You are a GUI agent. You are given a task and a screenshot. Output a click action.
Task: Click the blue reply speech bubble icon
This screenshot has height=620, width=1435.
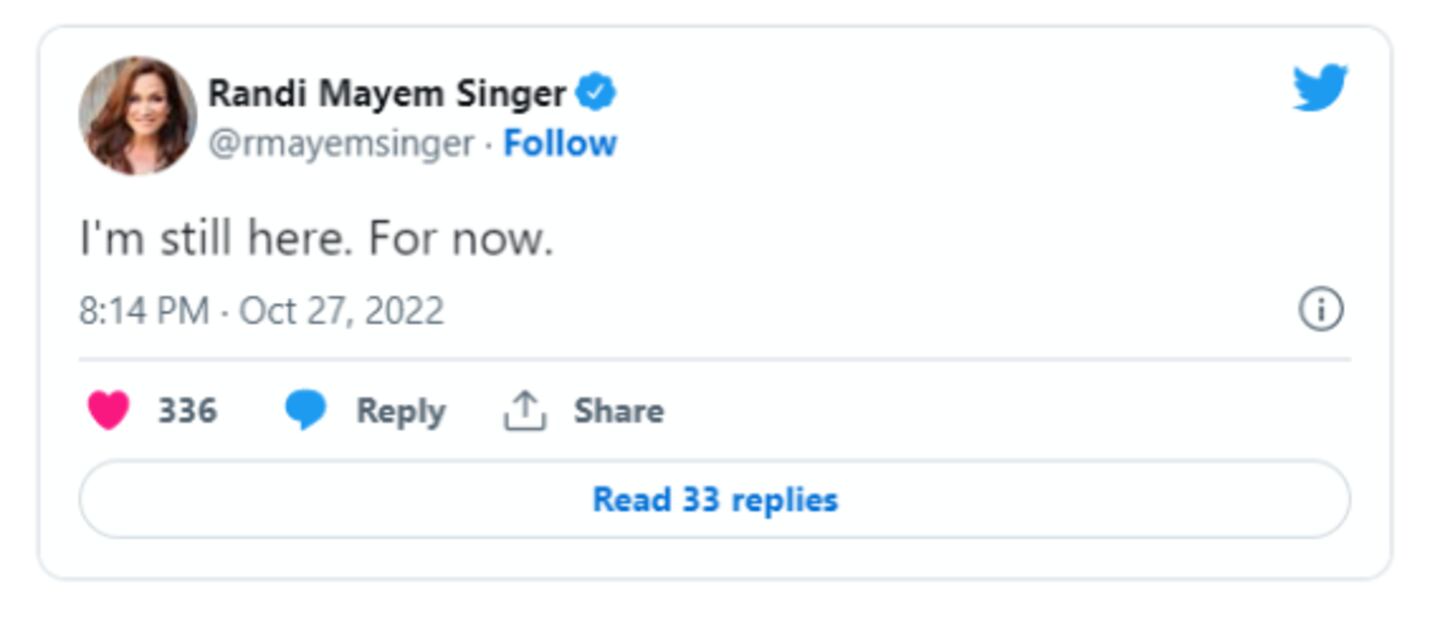(x=305, y=410)
